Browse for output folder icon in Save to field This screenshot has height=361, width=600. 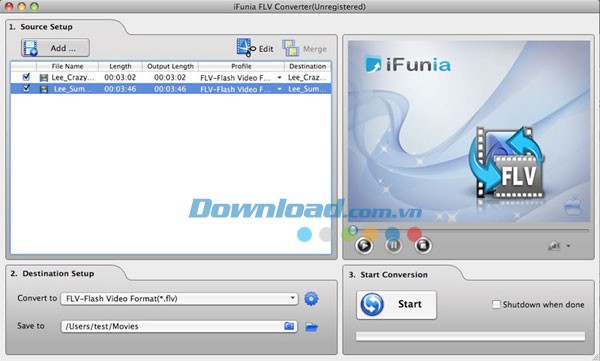coord(289,326)
